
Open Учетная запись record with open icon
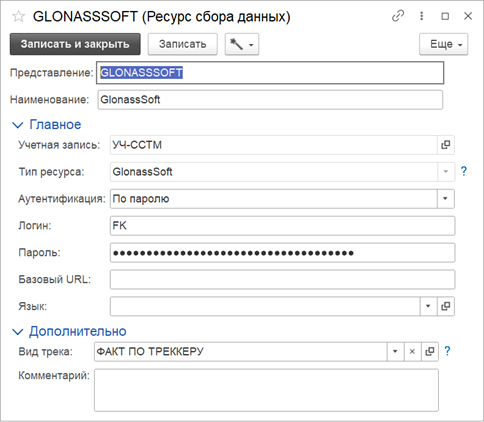click(x=446, y=145)
